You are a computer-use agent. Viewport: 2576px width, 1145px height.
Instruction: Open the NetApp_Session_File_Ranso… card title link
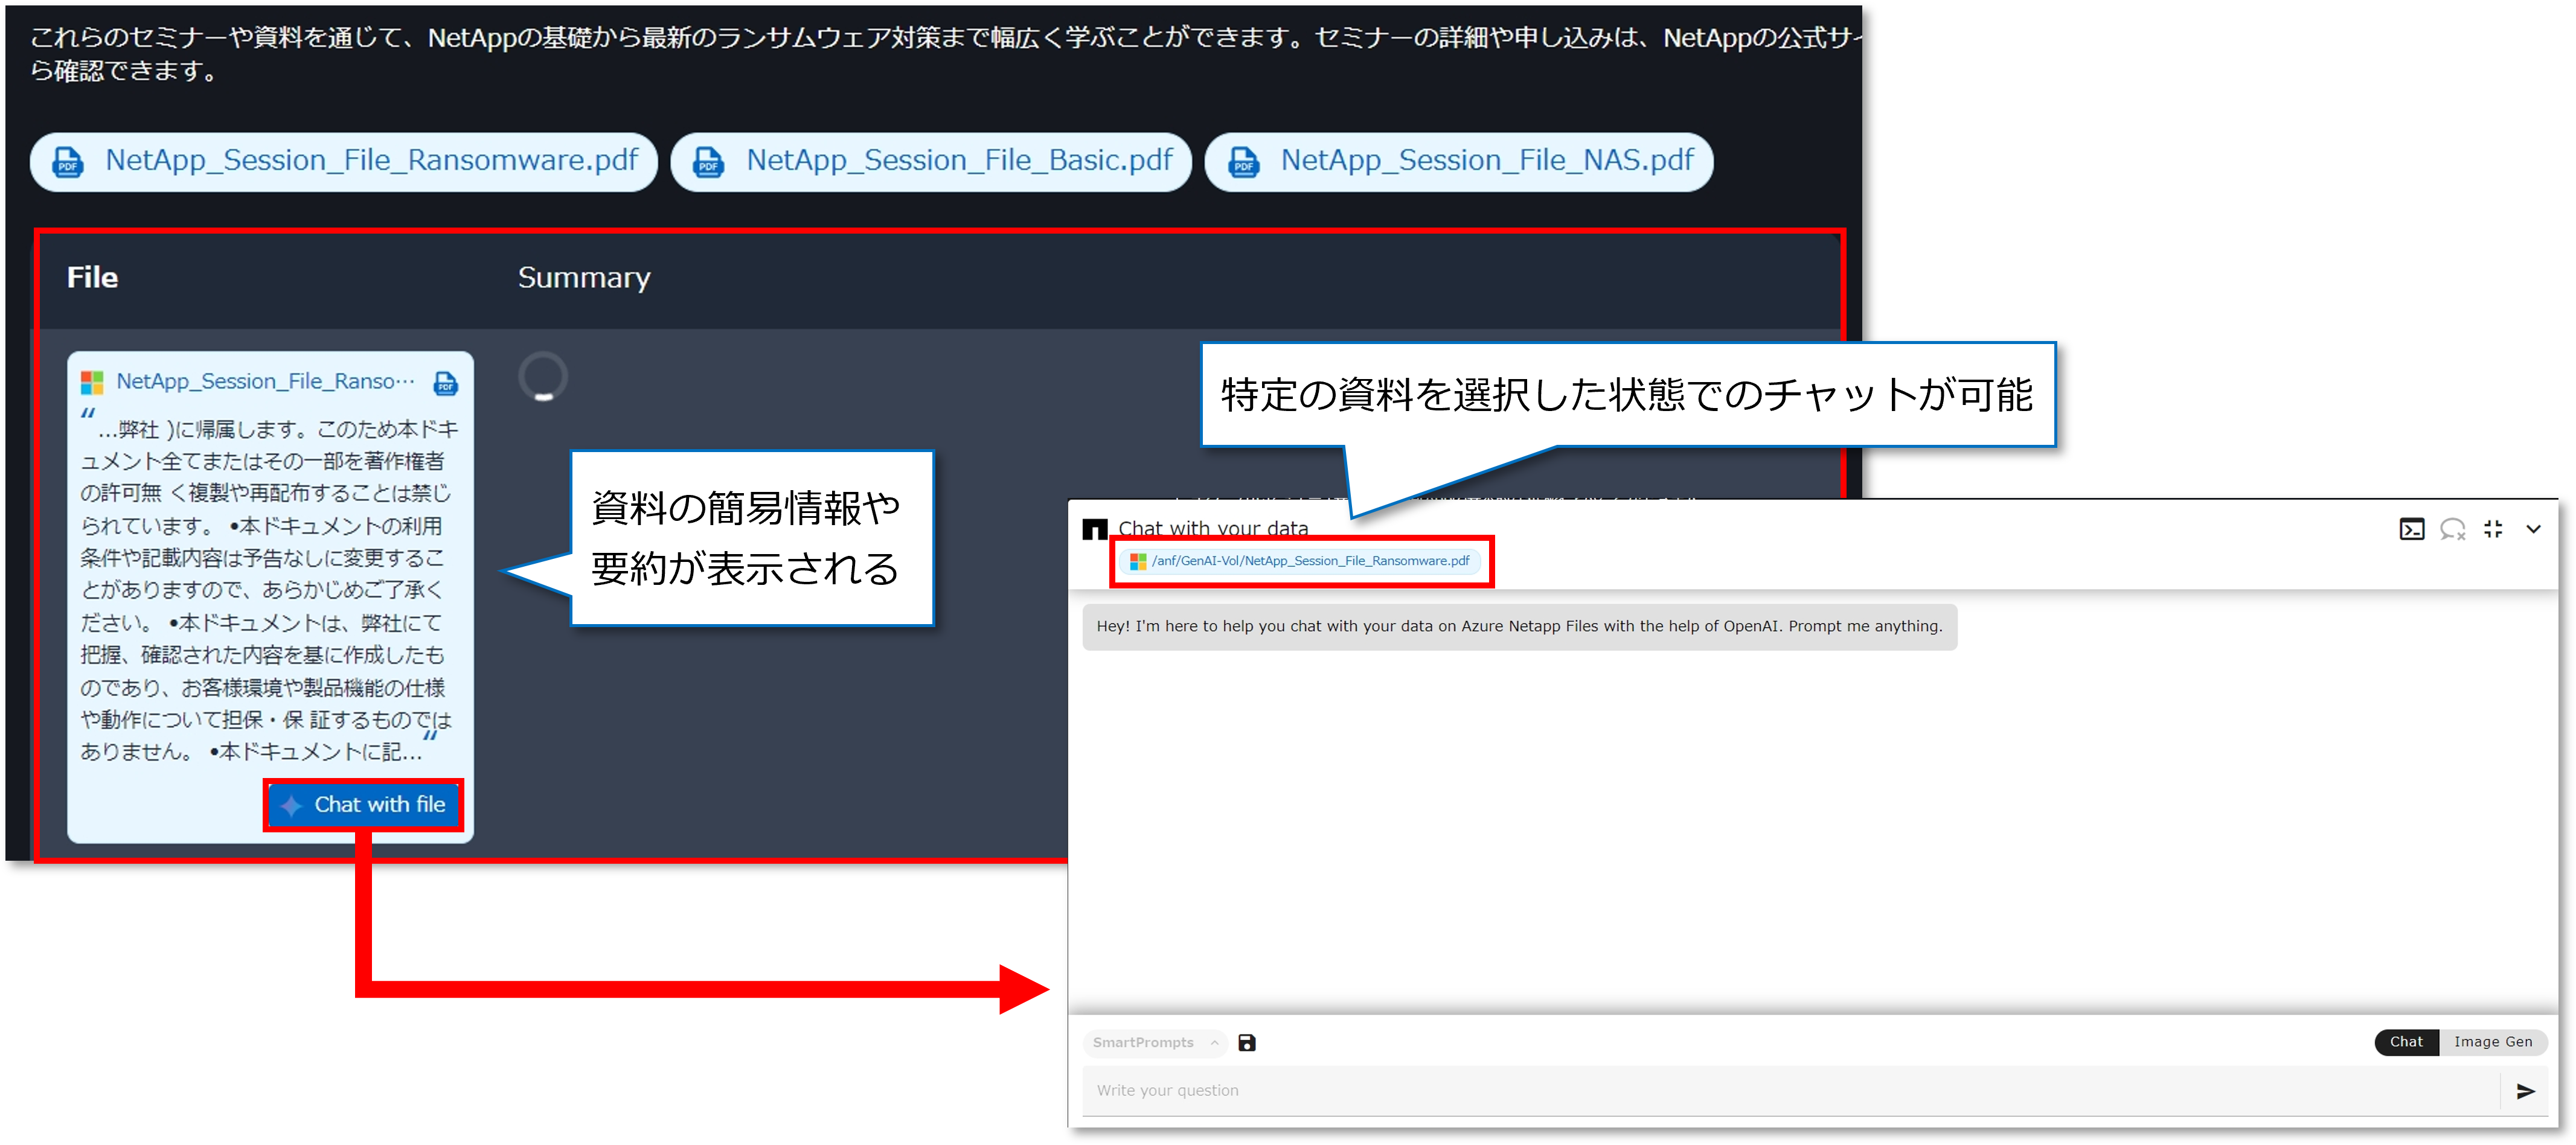click(265, 381)
